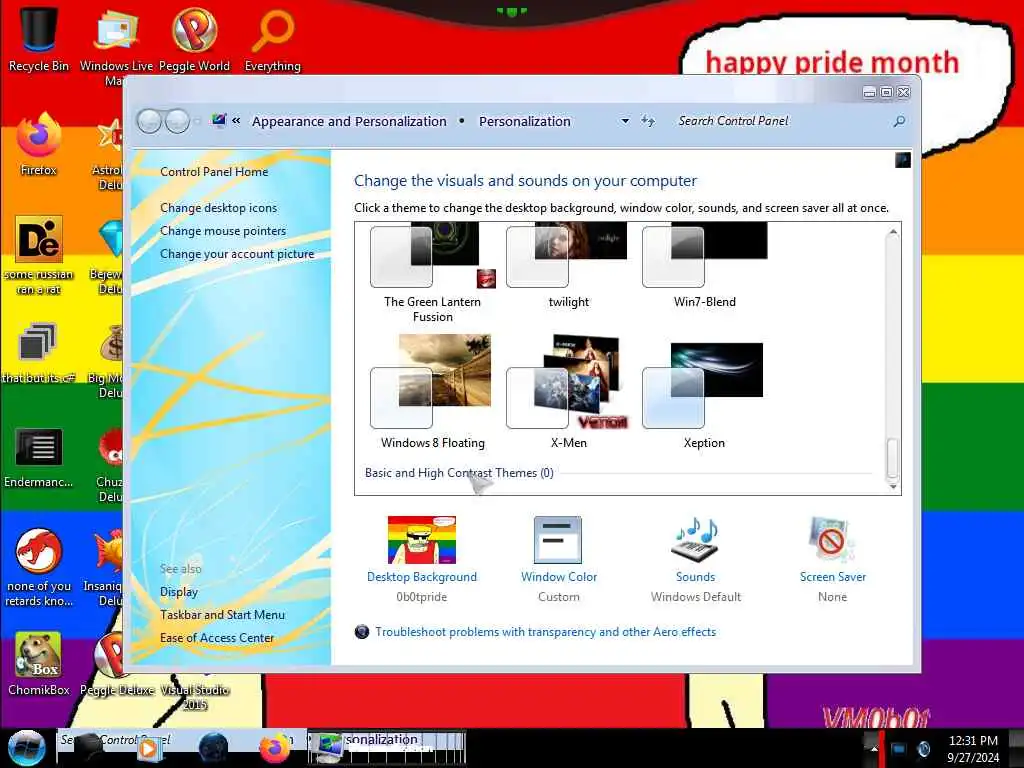Click the Start orb on the taskbar

pos(26,748)
